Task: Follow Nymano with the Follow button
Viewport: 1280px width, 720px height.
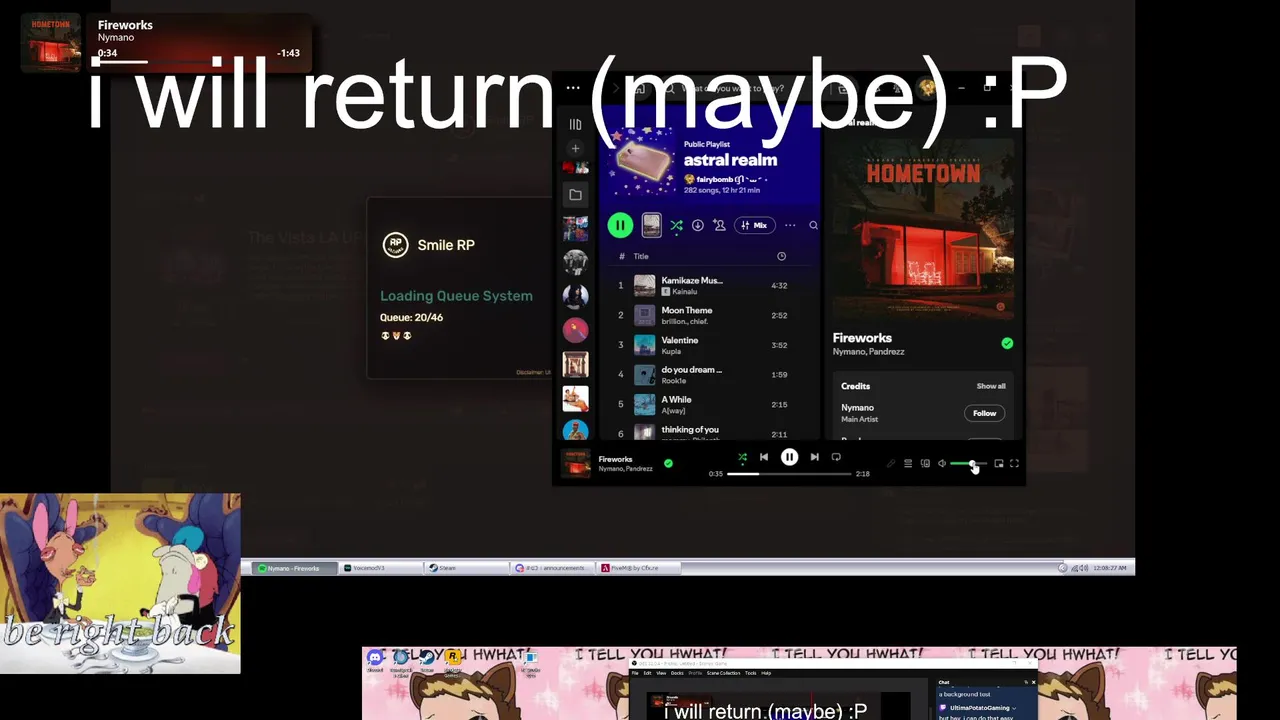Action: [x=985, y=413]
